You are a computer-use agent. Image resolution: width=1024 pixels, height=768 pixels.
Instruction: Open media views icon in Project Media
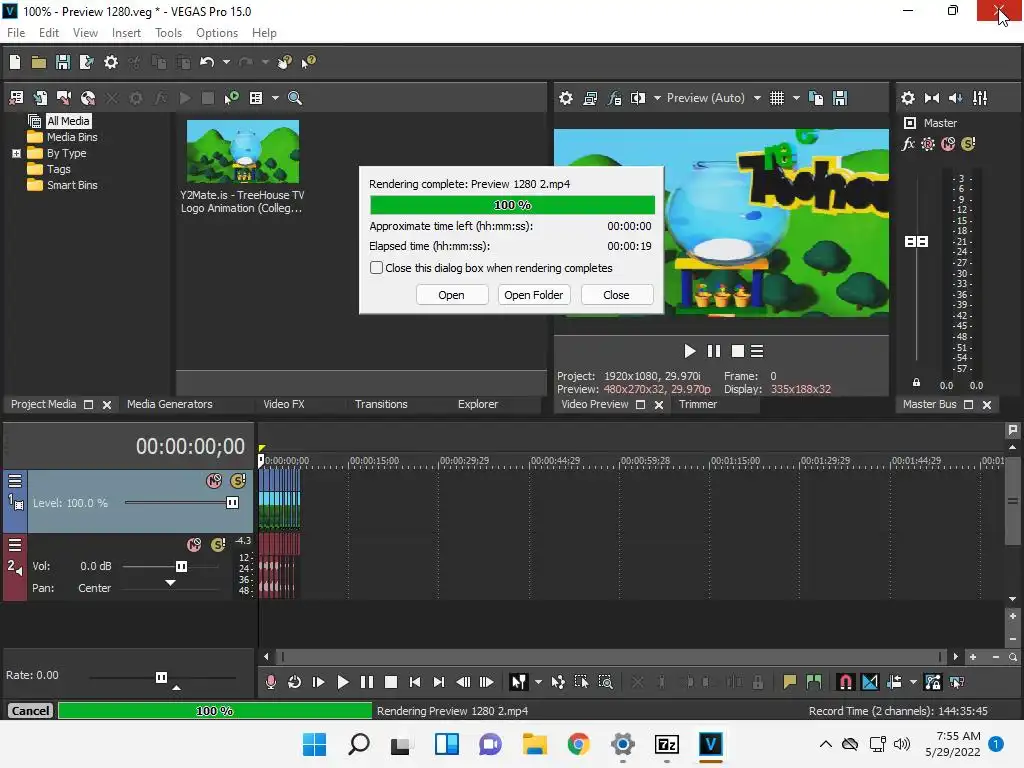pyautogui.click(x=256, y=98)
